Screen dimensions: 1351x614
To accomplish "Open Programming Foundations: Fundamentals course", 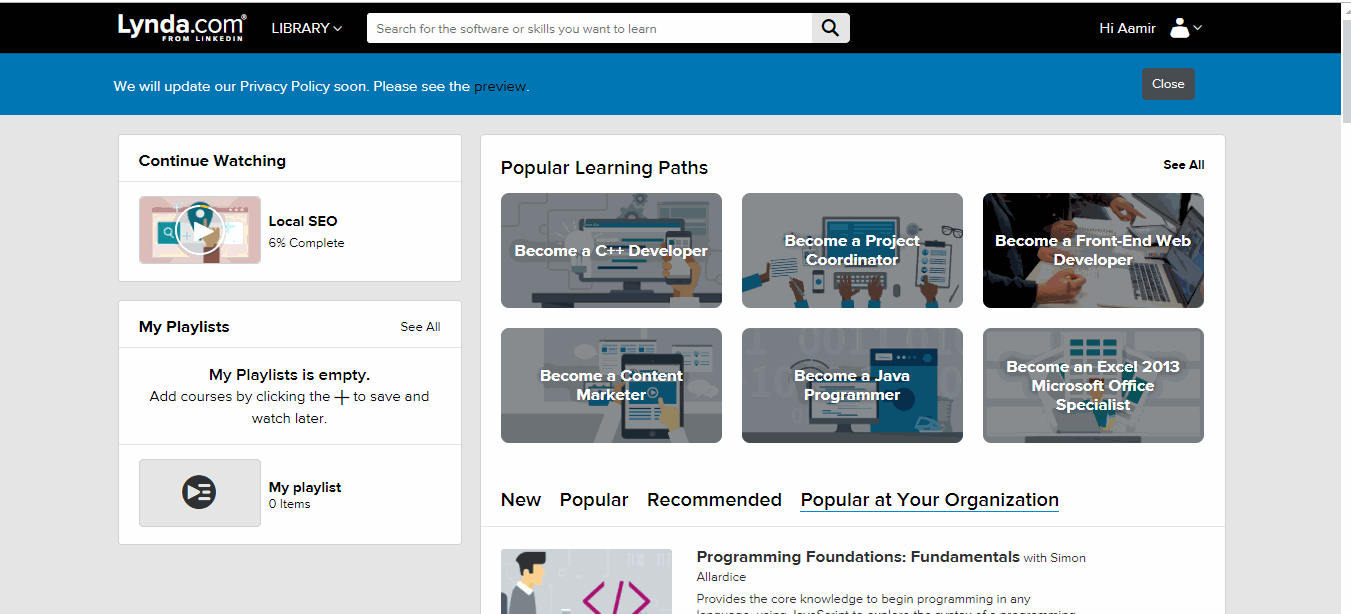I will 857,557.
